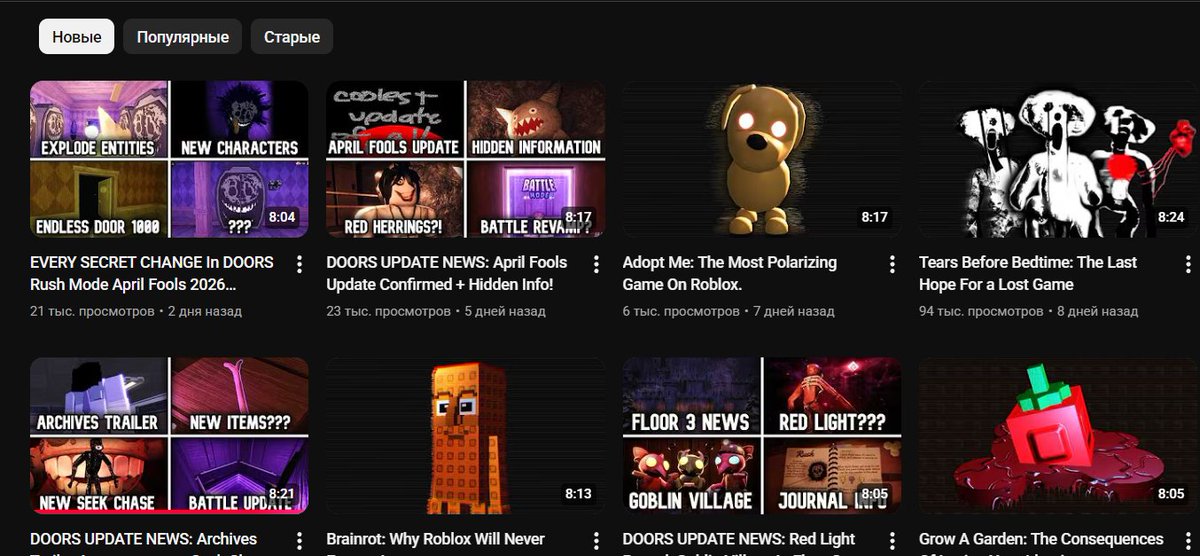Open the Floor 3 News video thumbnail
Viewport: 1200px width, 556px height.
click(x=762, y=436)
